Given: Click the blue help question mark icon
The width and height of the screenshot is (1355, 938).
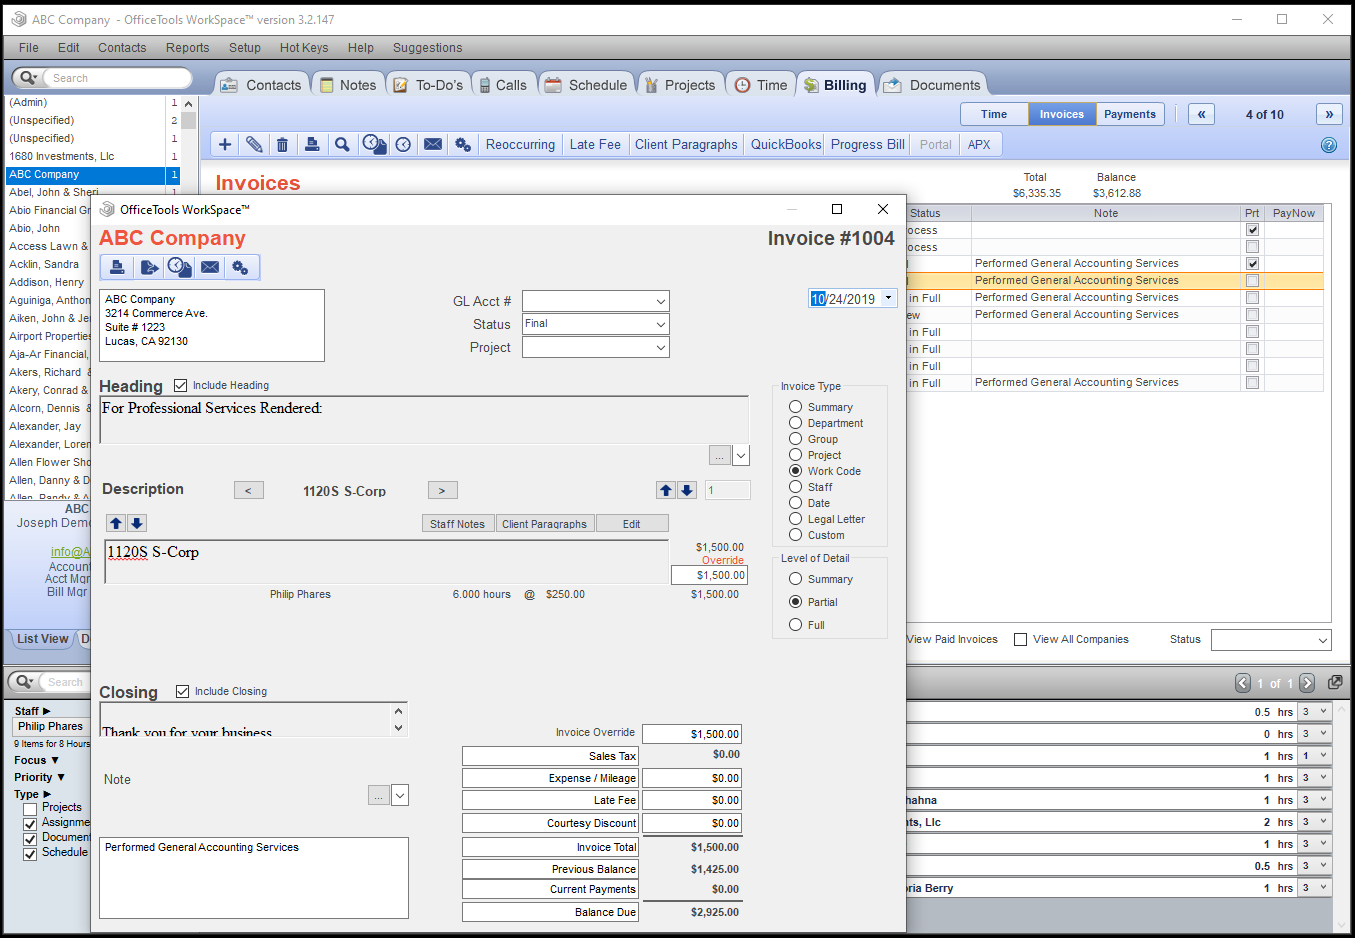Looking at the screenshot, I should click(1328, 145).
